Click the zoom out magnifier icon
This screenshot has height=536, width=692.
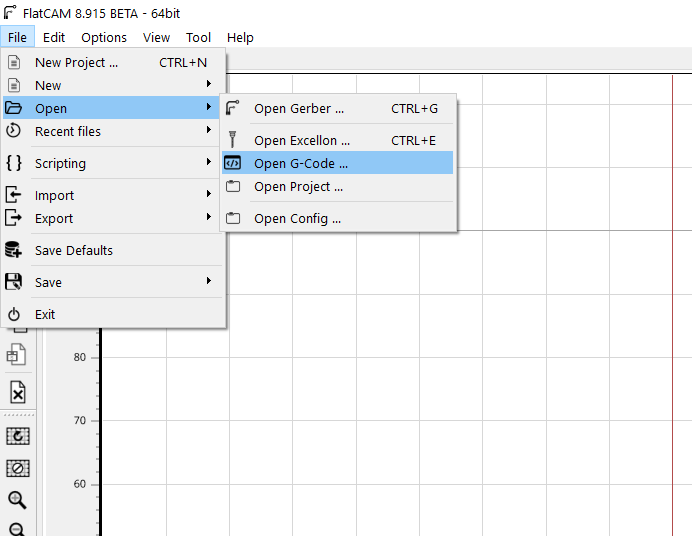17,529
